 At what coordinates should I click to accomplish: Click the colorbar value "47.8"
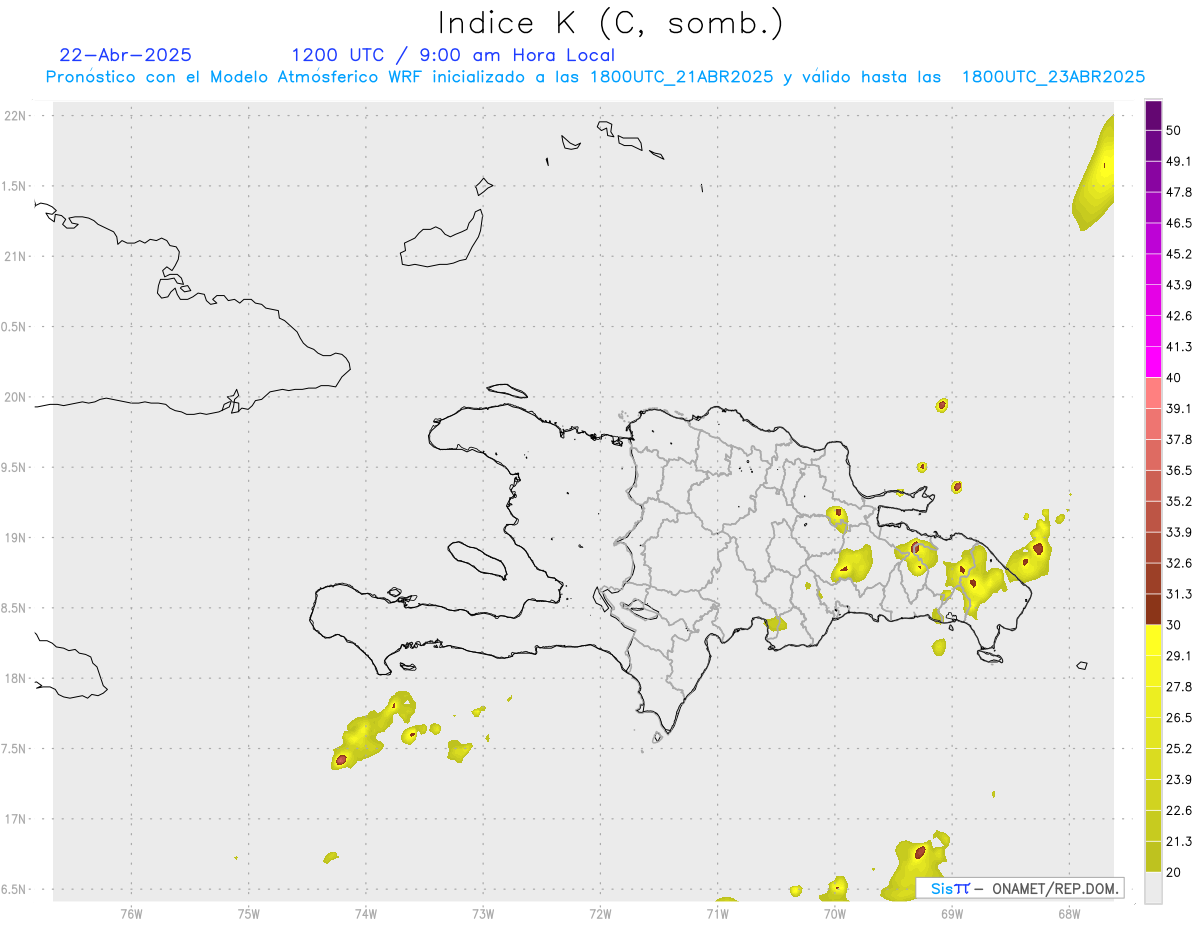(x=1179, y=192)
